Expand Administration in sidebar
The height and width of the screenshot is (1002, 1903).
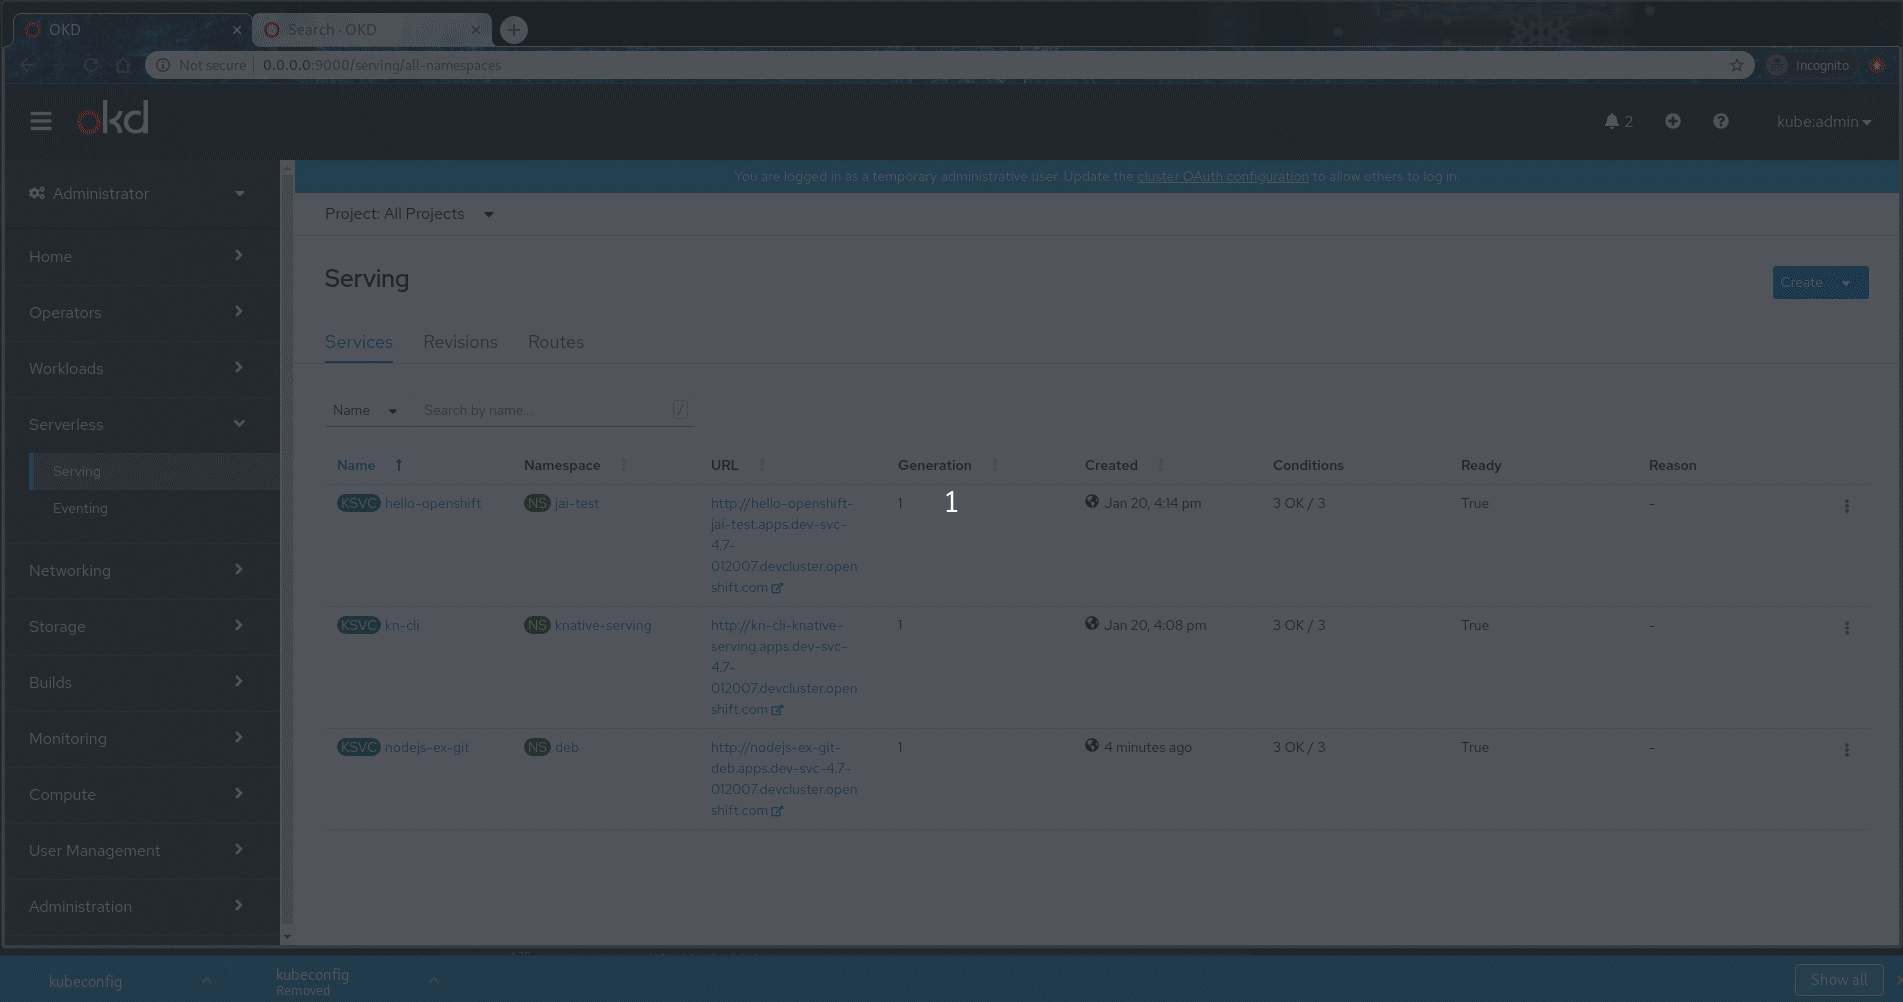(x=138, y=906)
